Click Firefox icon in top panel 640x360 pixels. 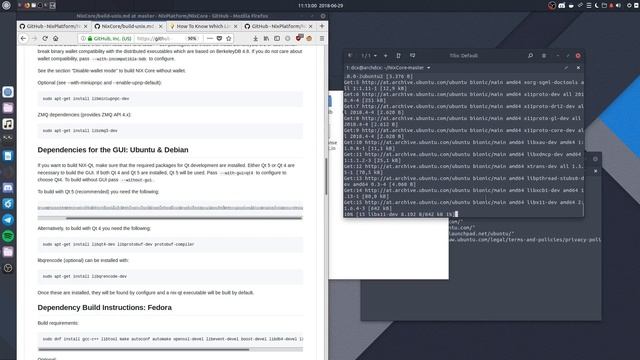(x=27, y=5)
